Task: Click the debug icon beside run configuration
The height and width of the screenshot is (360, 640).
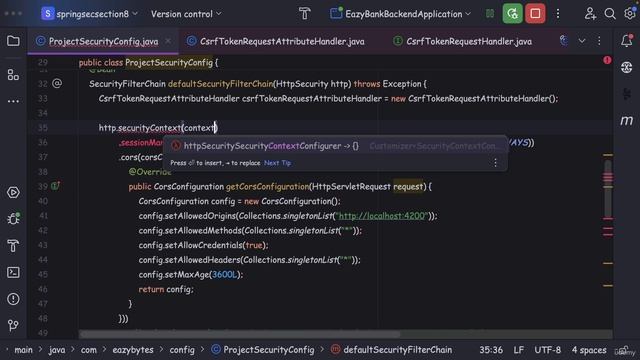Action: click(x=490, y=14)
